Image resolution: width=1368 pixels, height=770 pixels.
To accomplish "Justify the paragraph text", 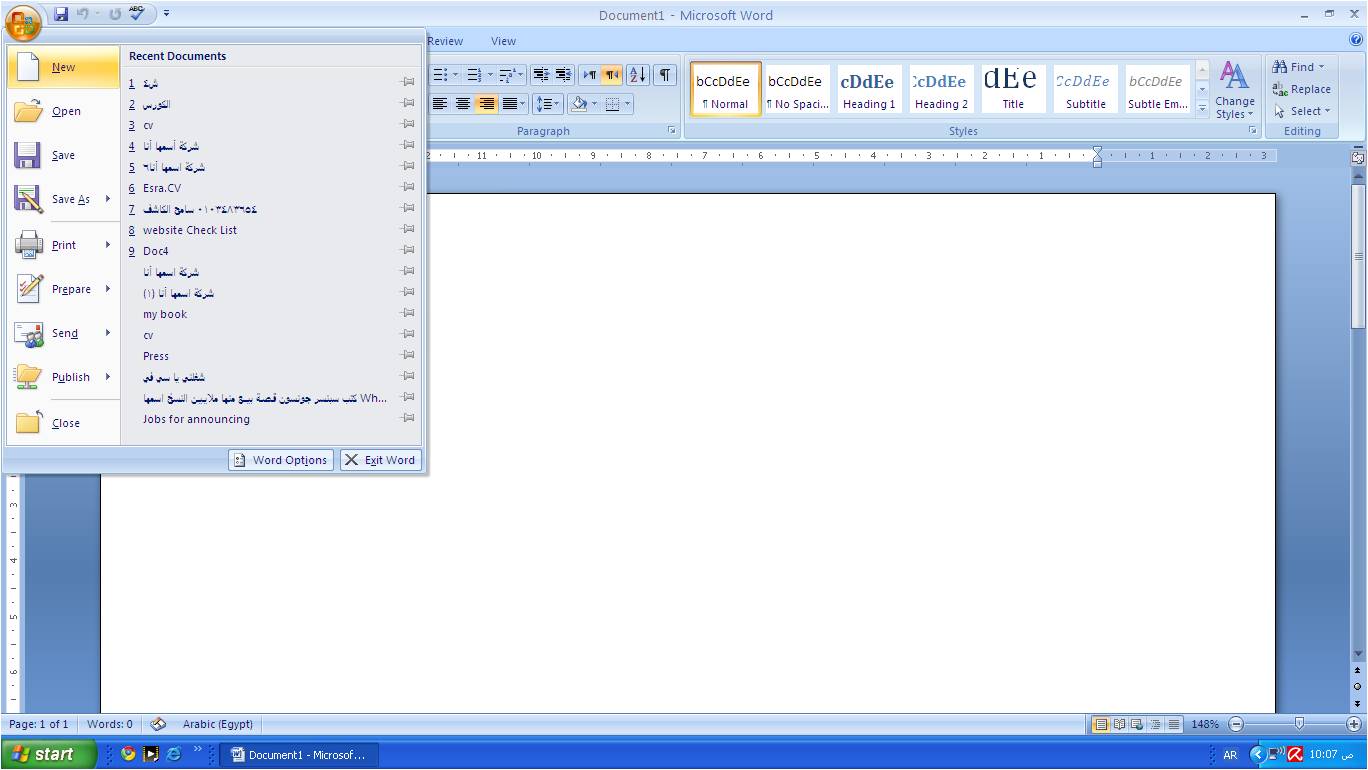I will pyautogui.click(x=510, y=104).
